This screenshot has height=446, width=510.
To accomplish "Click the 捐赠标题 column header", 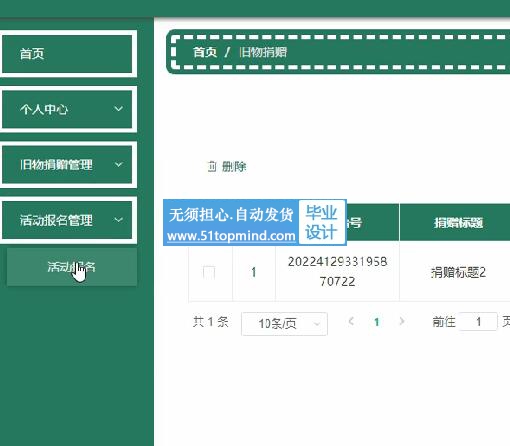I will (x=458, y=222).
